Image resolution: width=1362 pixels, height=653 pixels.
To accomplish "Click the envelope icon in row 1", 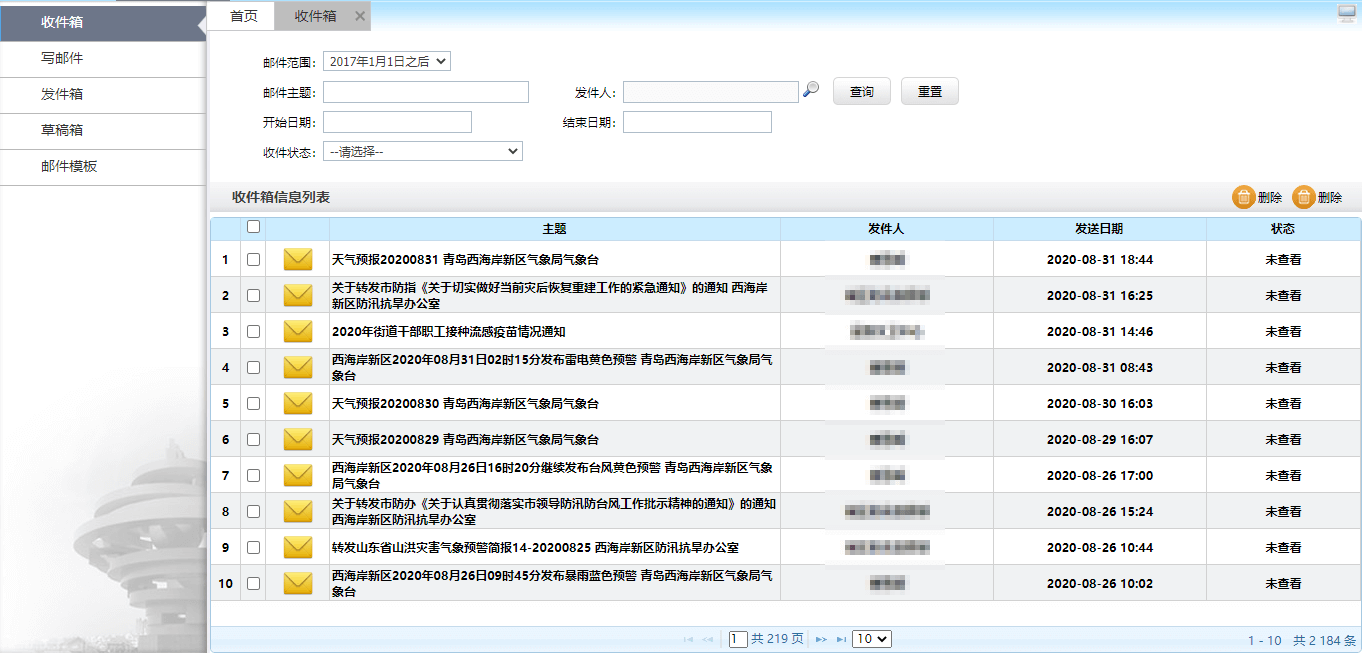I will pyautogui.click(x=298, y=260).
